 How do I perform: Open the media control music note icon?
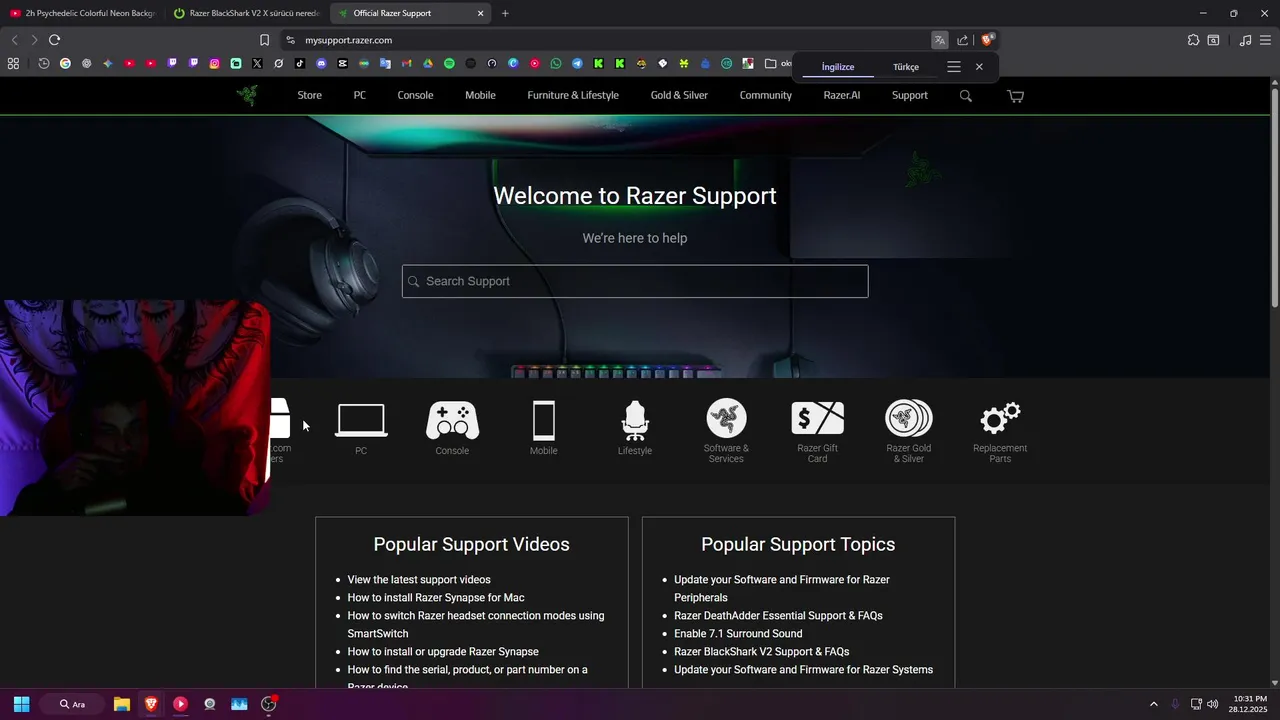tap(1245, 40)
